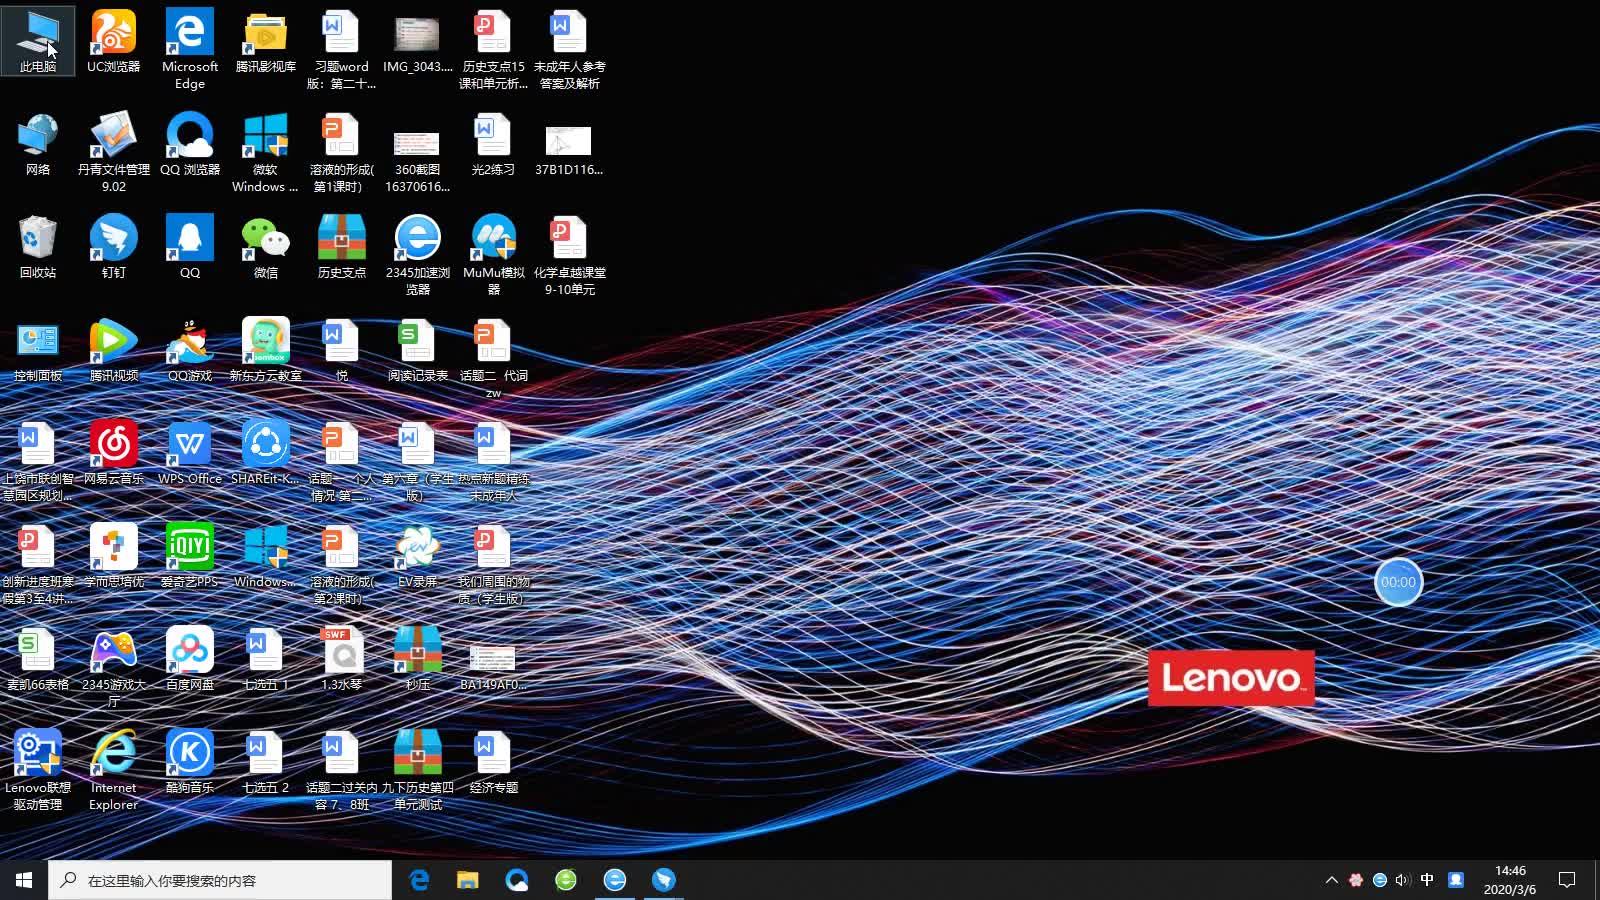Viewport: 1600px width, 900px height.
Task: Select the 控制面板 icon
Action: pyautogui.click(x=38, y=350)
